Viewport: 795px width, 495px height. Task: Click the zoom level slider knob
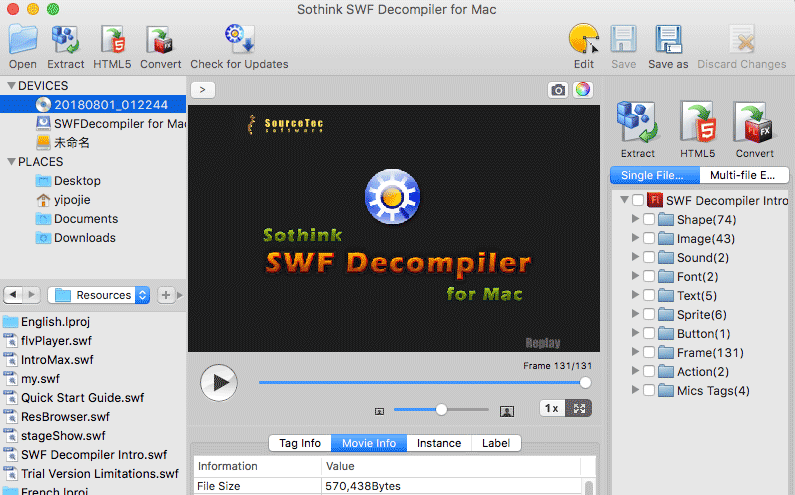click(x=442, y=409)
